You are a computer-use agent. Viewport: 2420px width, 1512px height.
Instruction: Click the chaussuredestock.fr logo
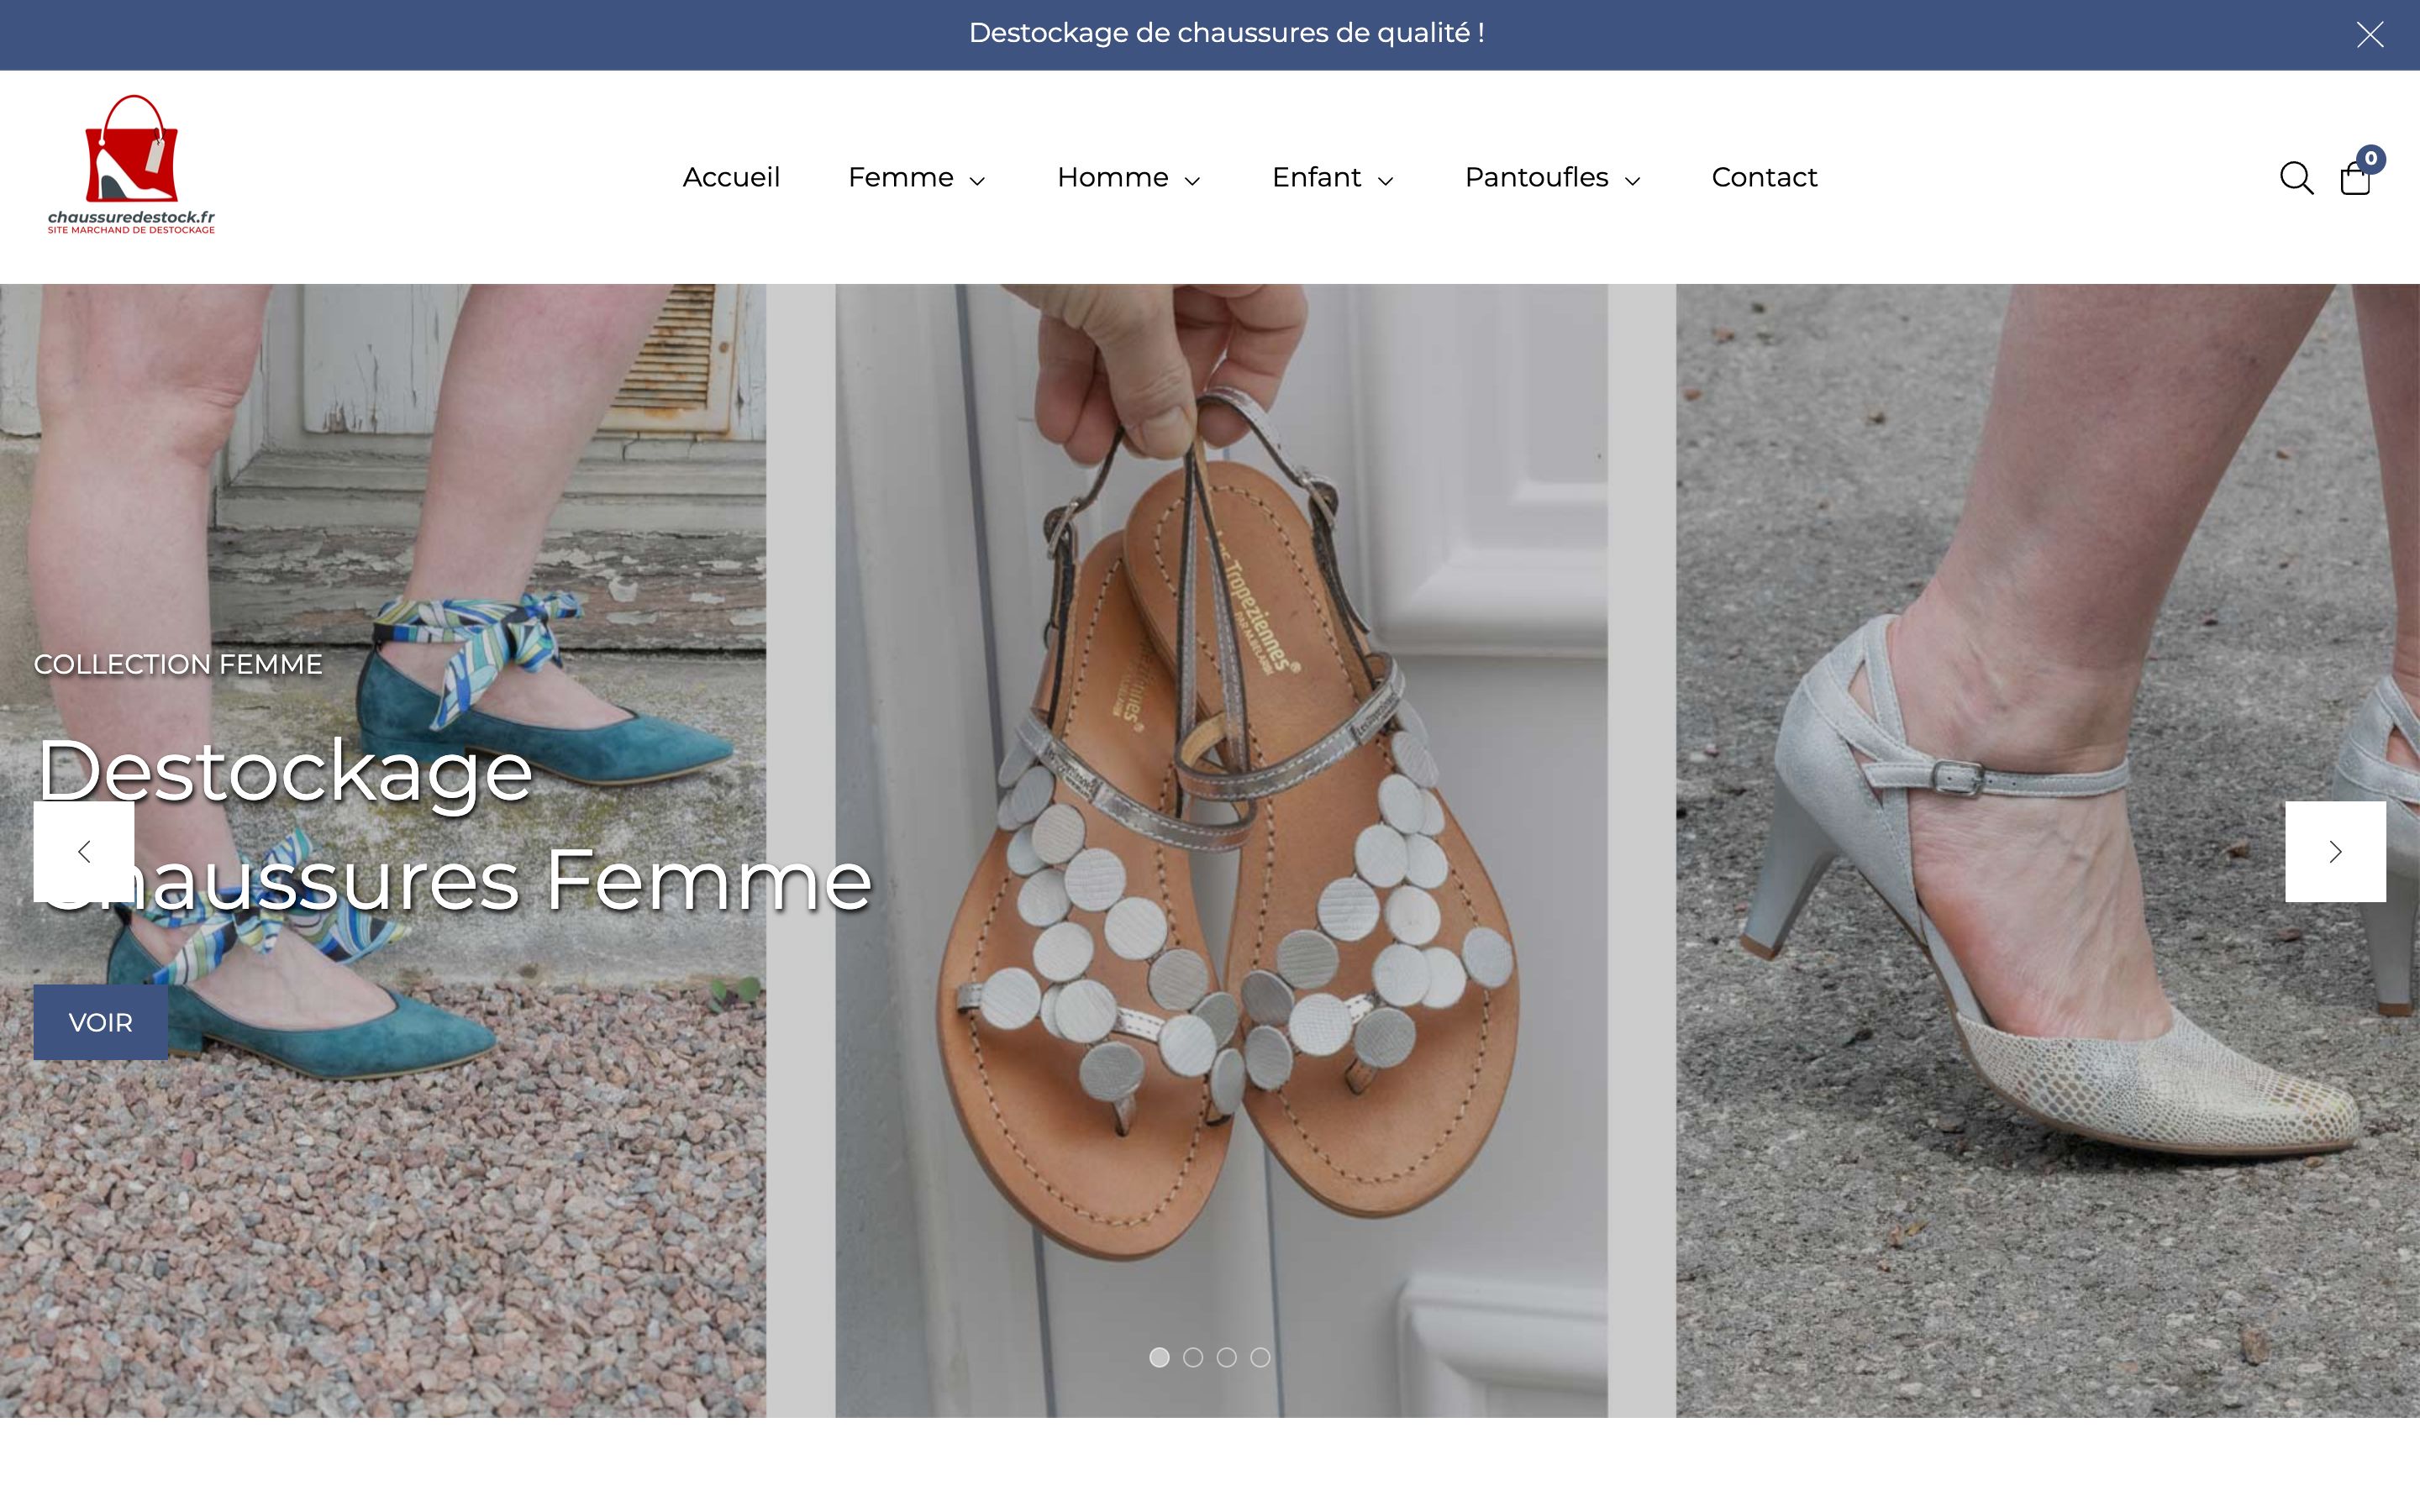[x=130, y=165]
